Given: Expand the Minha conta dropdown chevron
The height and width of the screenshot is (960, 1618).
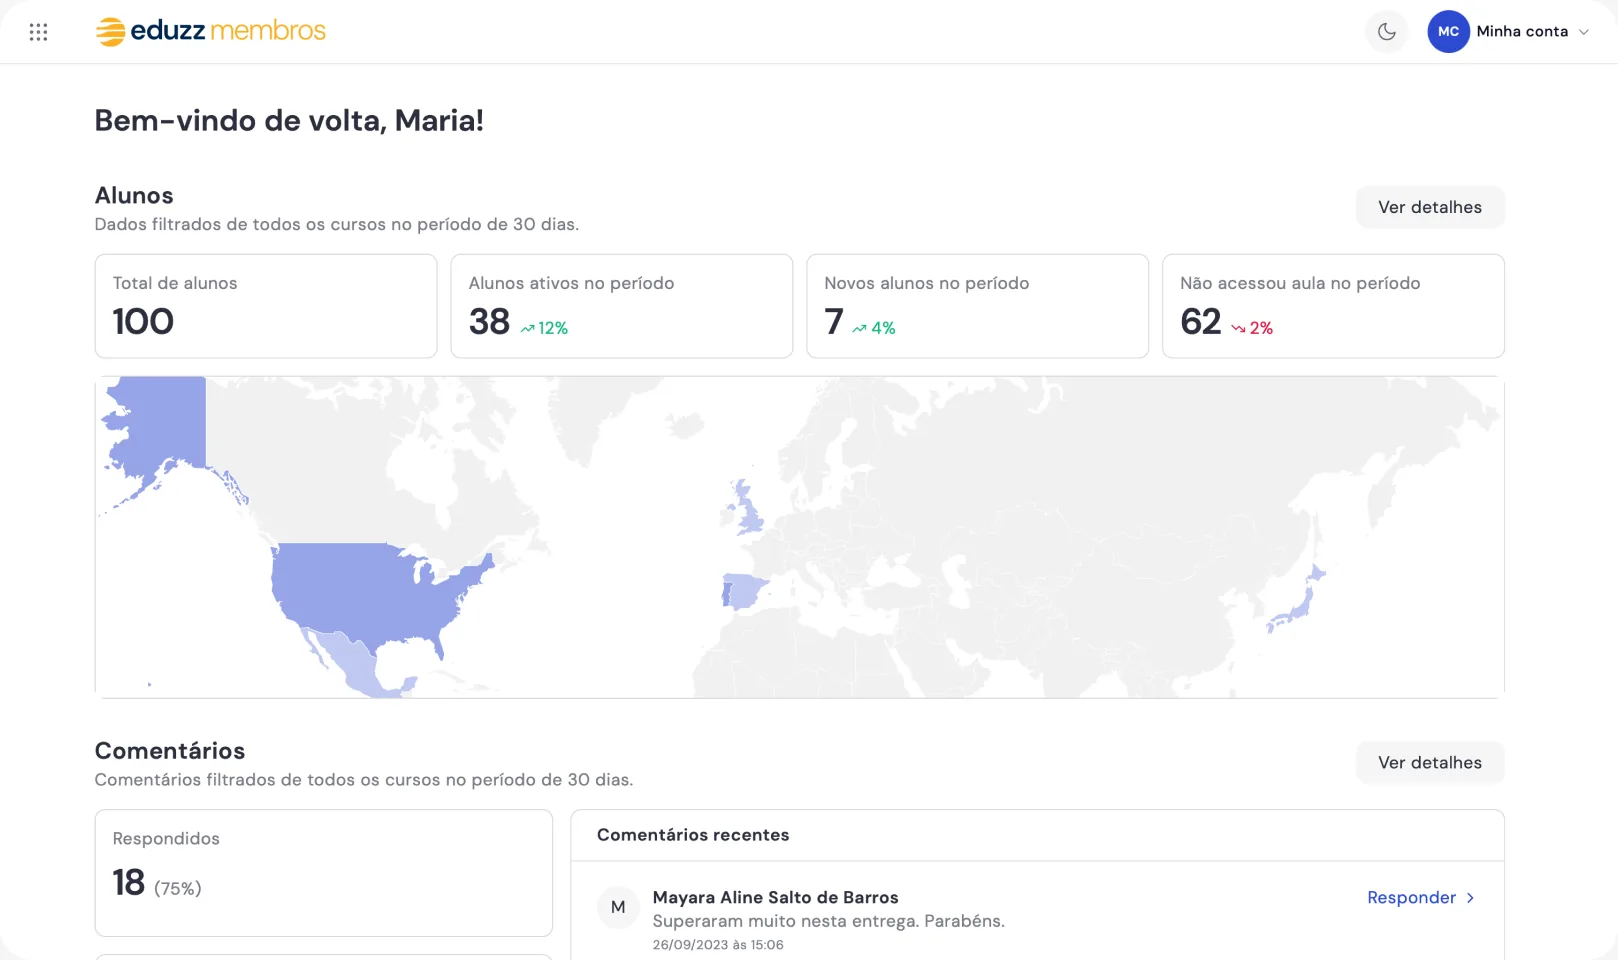Looking at the screenshot, I should click(x=1584, y=32).
